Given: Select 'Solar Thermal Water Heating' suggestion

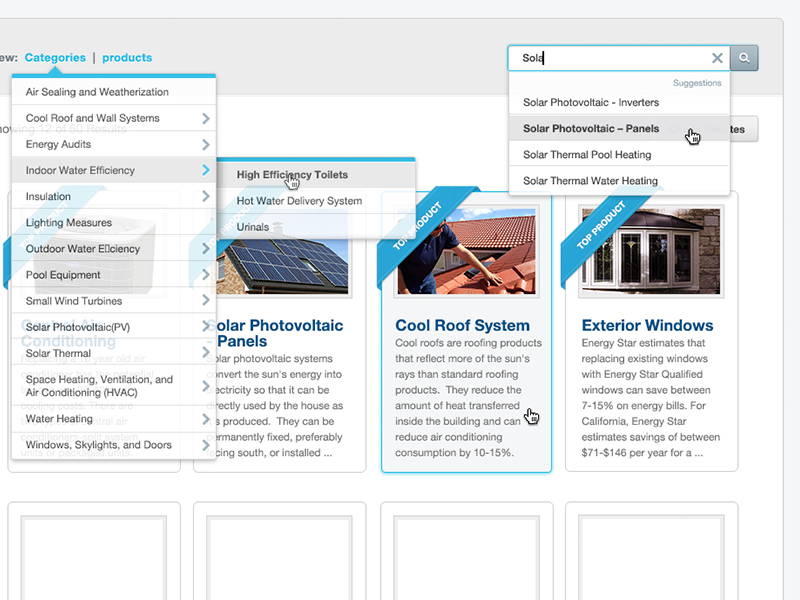Looking at the screenshot, I should [x=590, y=181].
